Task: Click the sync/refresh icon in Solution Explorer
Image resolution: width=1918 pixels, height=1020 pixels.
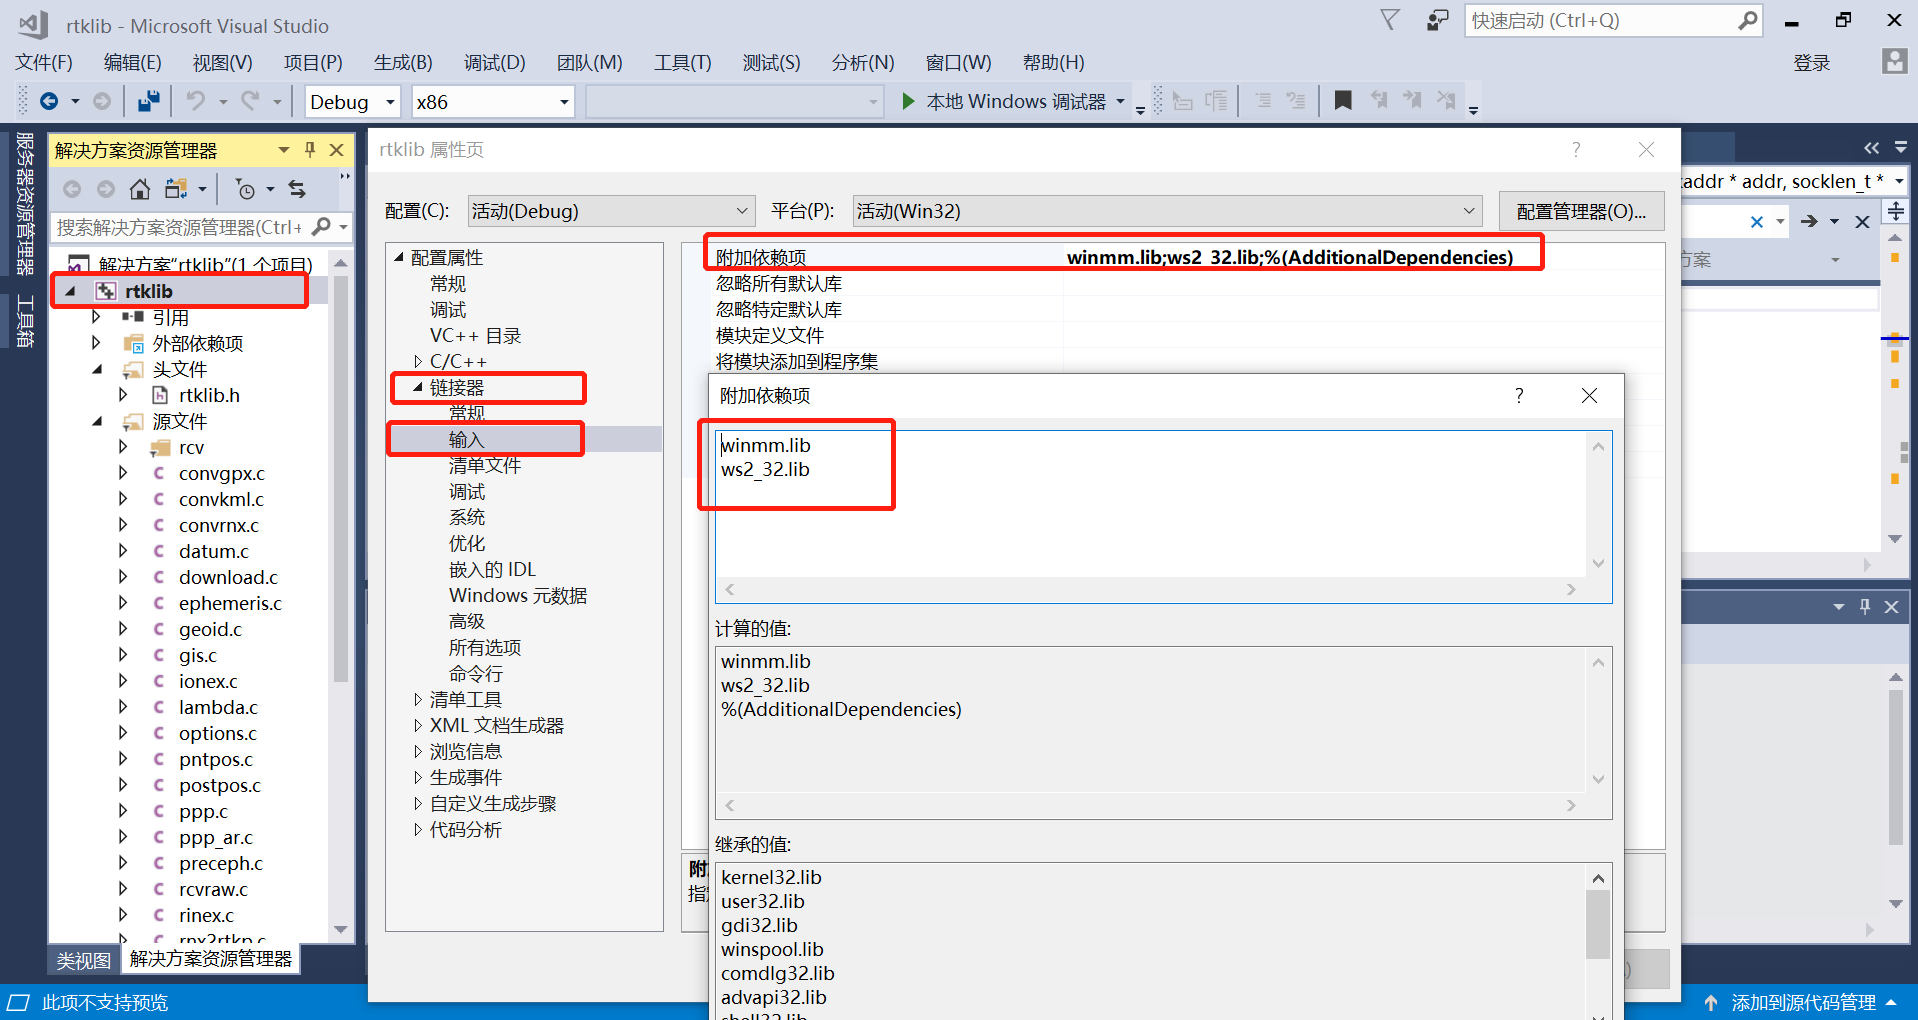Action: (297, 189)
